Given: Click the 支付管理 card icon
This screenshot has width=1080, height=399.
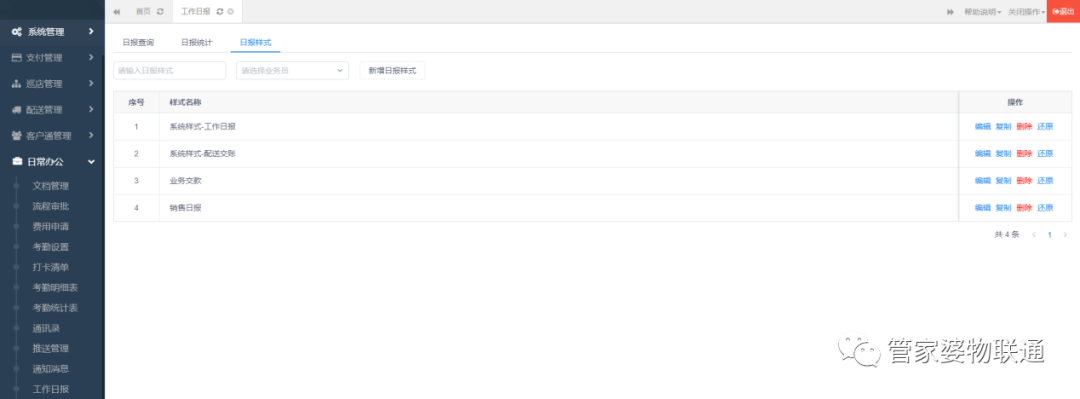Looking at the screenshot, I should [17, 58].
